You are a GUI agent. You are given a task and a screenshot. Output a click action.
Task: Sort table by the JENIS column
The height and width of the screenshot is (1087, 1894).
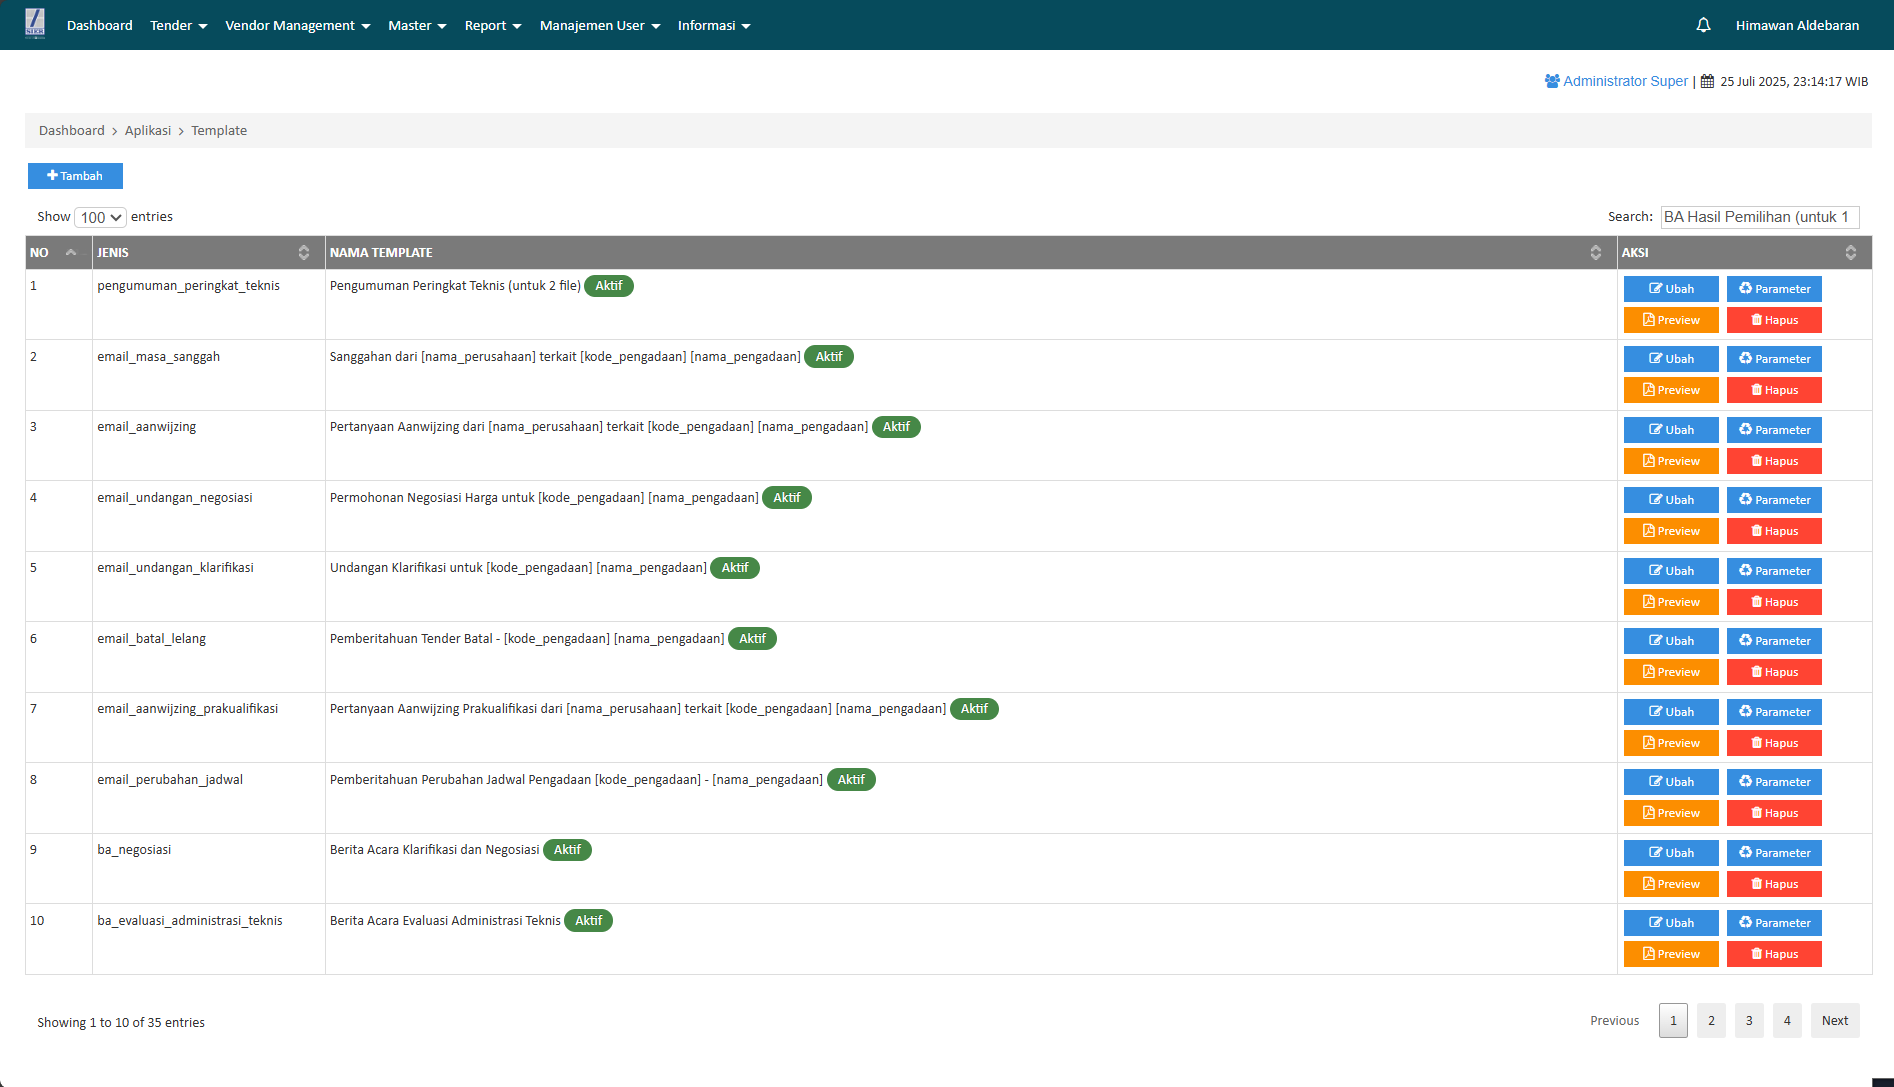208,253
